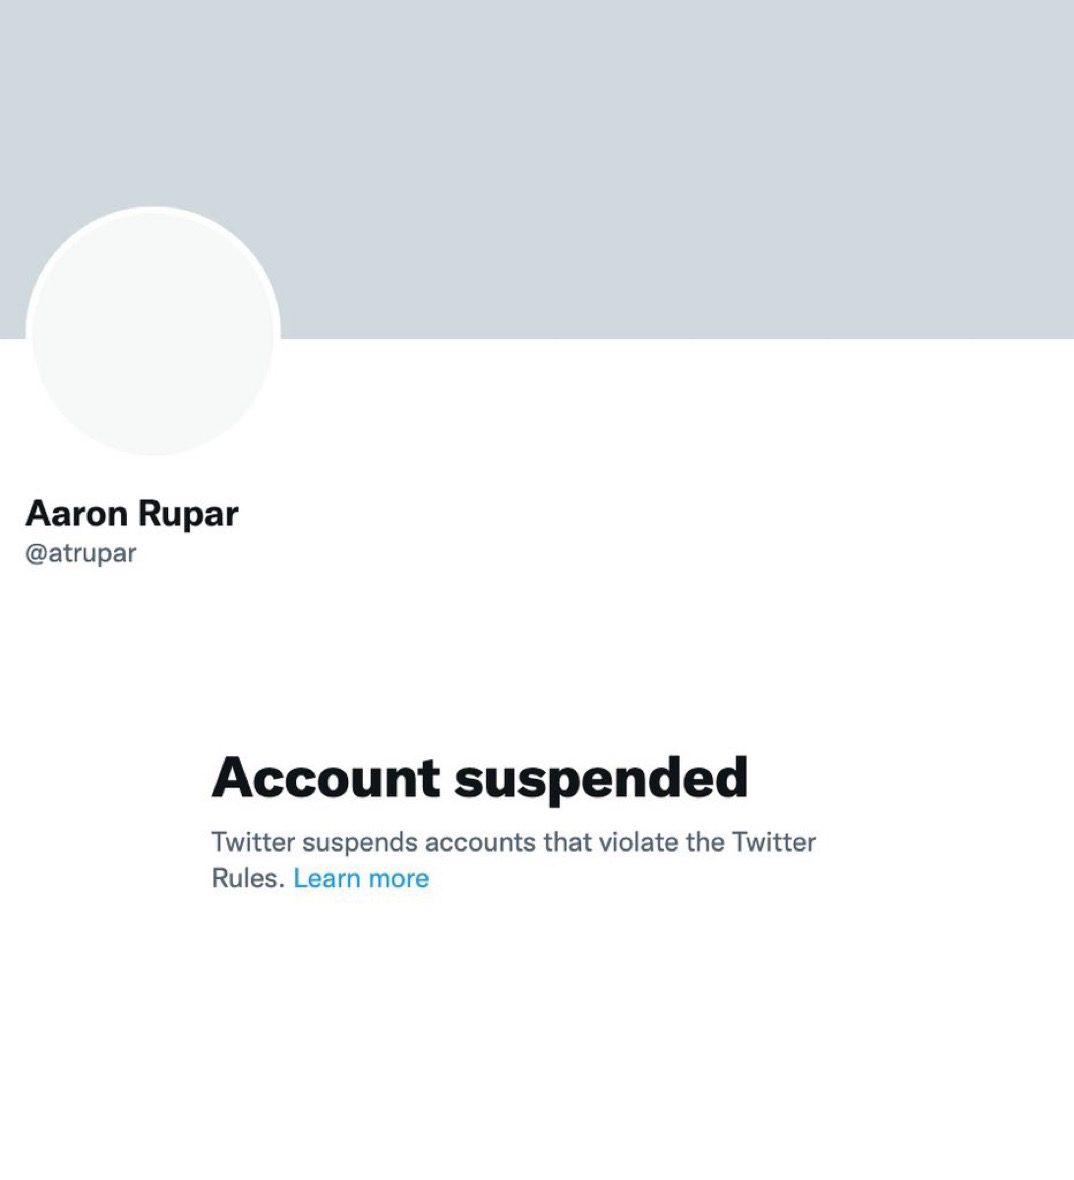This screenshot has height=1180, width=1074.
Task: Click the word accounts in the description
Action: (480, 842)
